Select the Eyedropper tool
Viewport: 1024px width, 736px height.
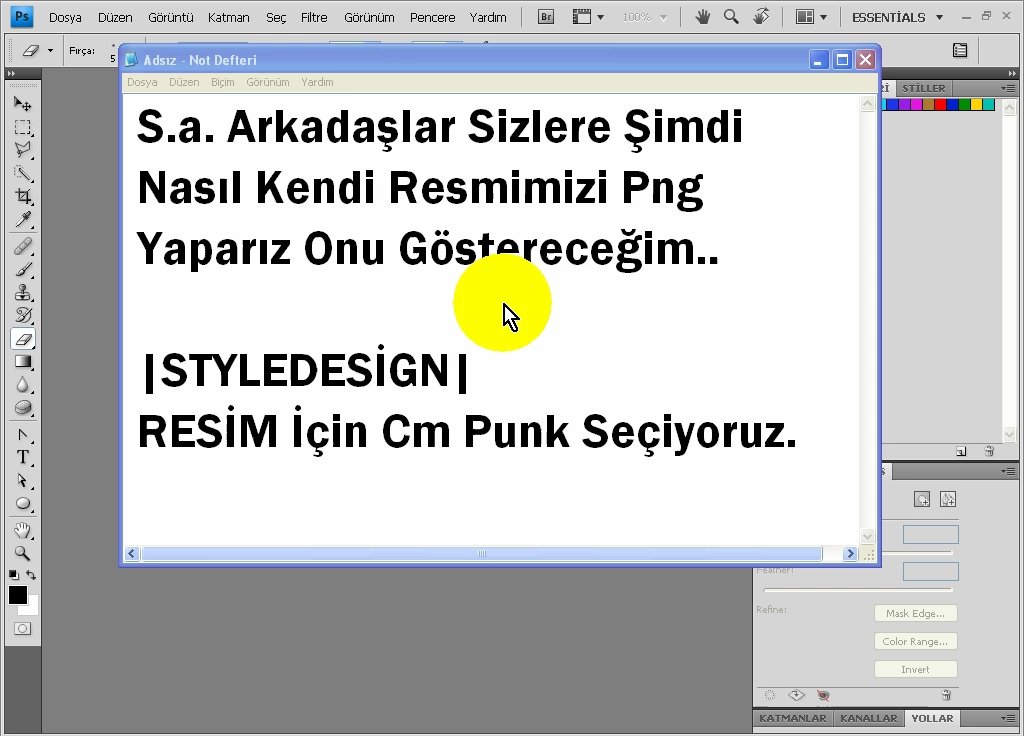[x=23, y=219]
